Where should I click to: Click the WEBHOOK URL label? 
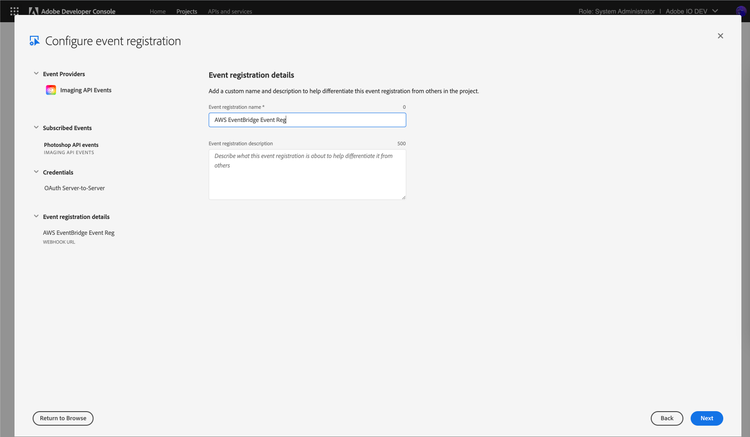(x=59, y=242)
